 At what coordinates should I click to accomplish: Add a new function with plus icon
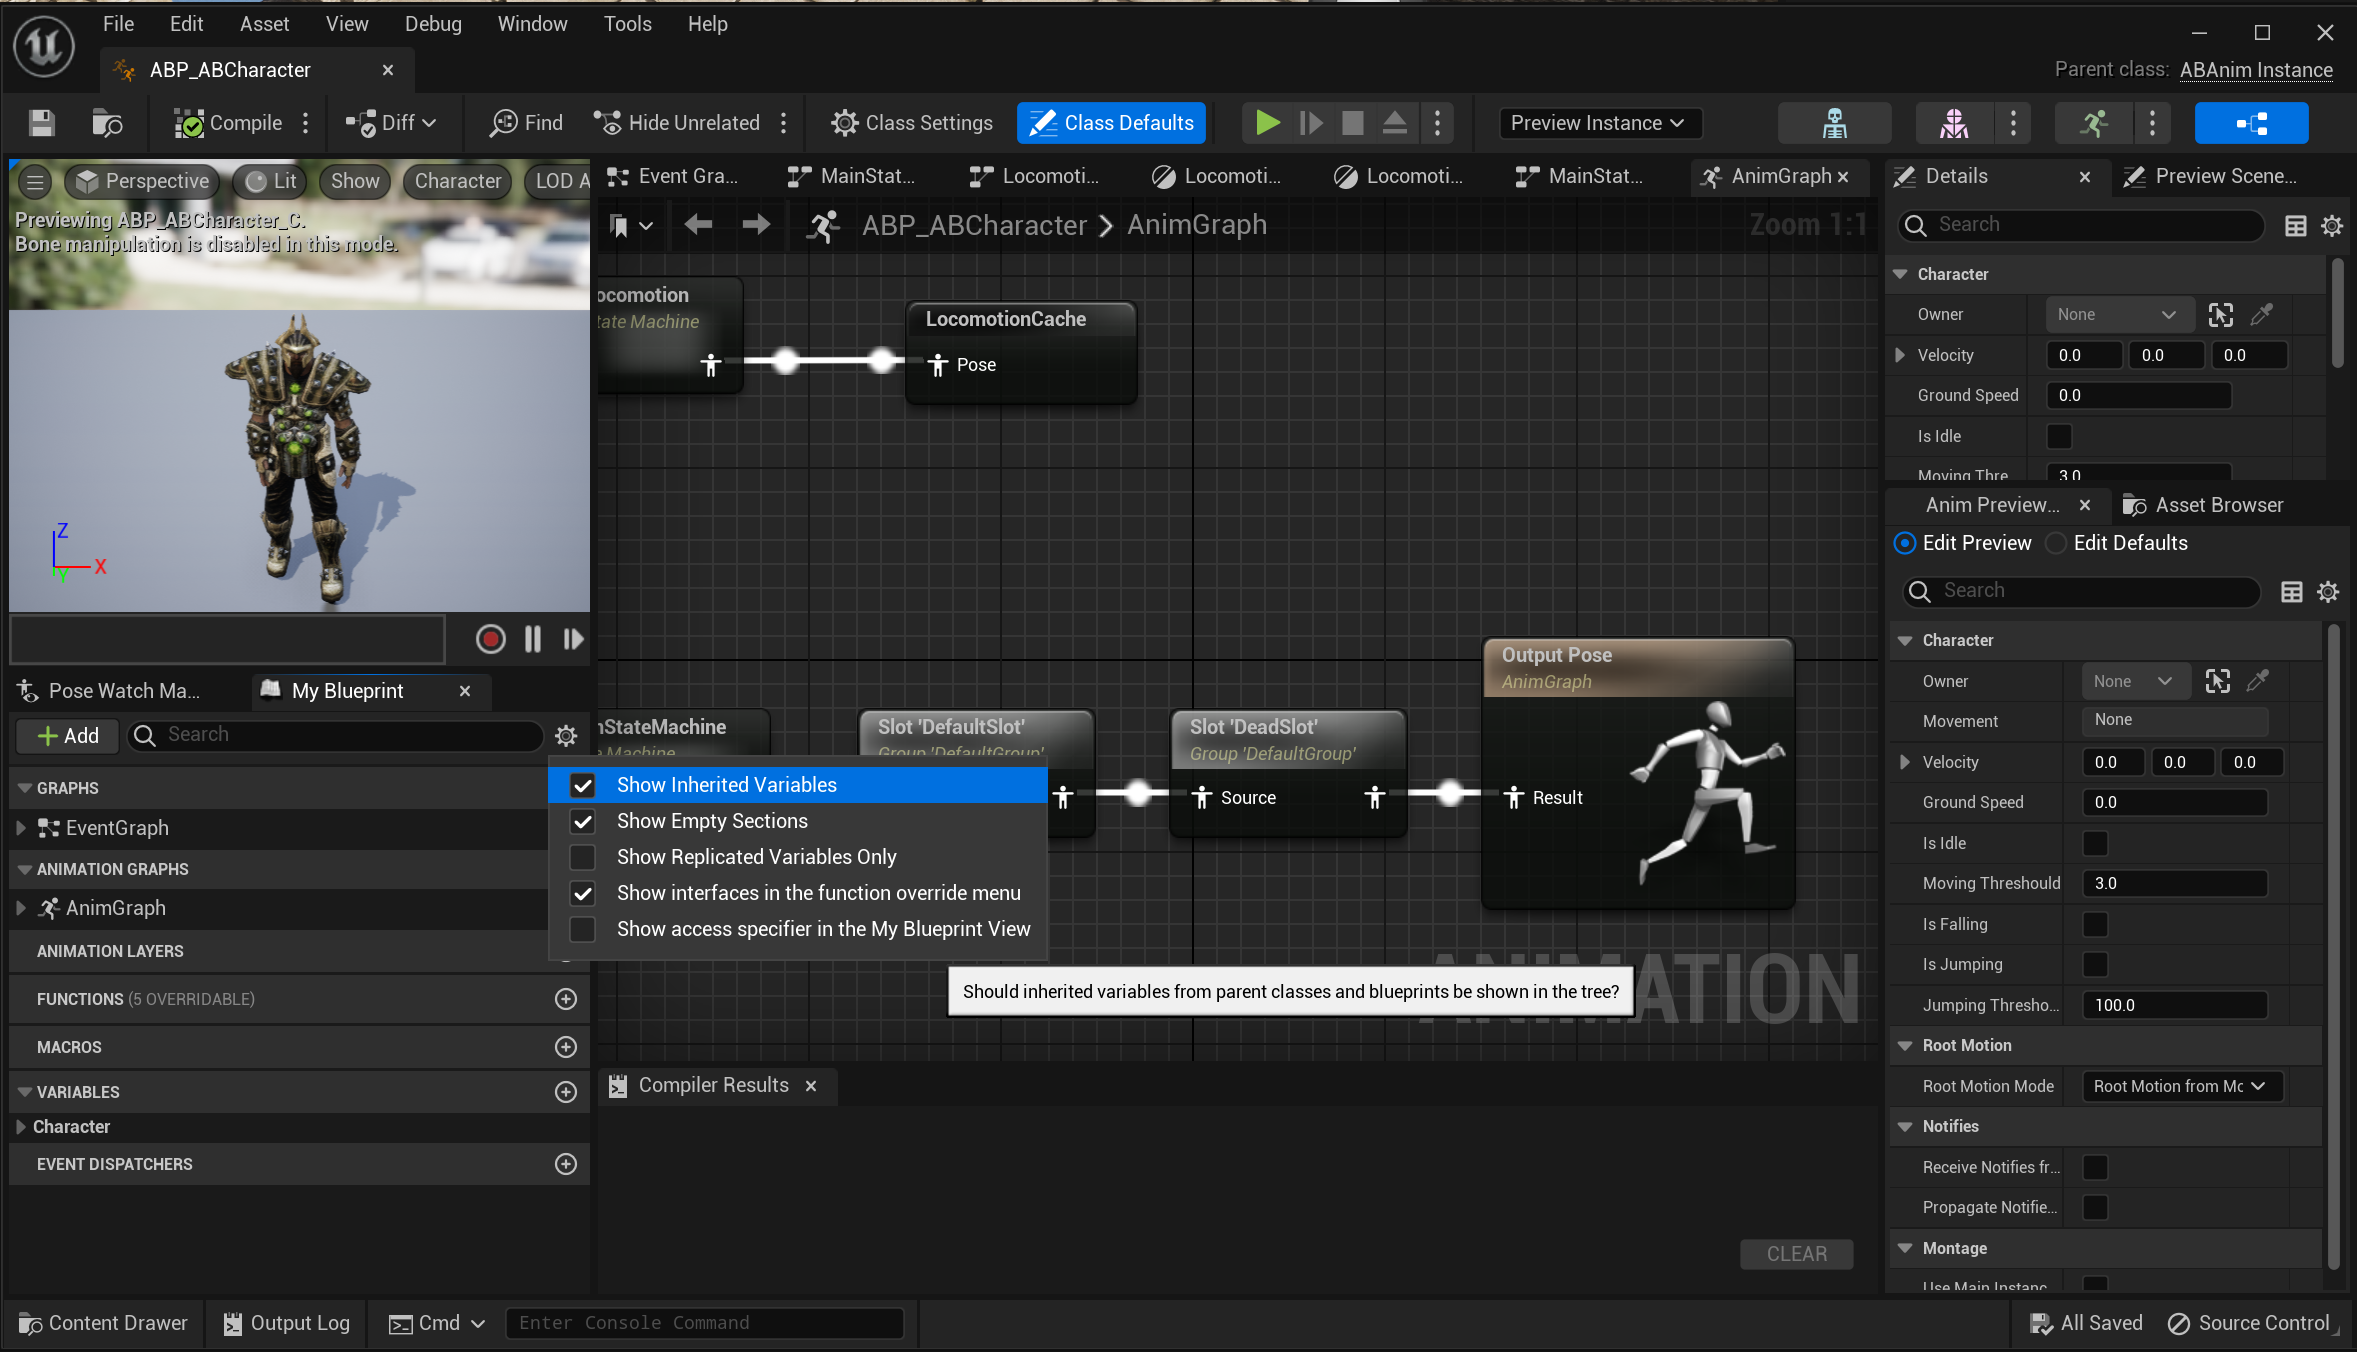pos(566,999)
